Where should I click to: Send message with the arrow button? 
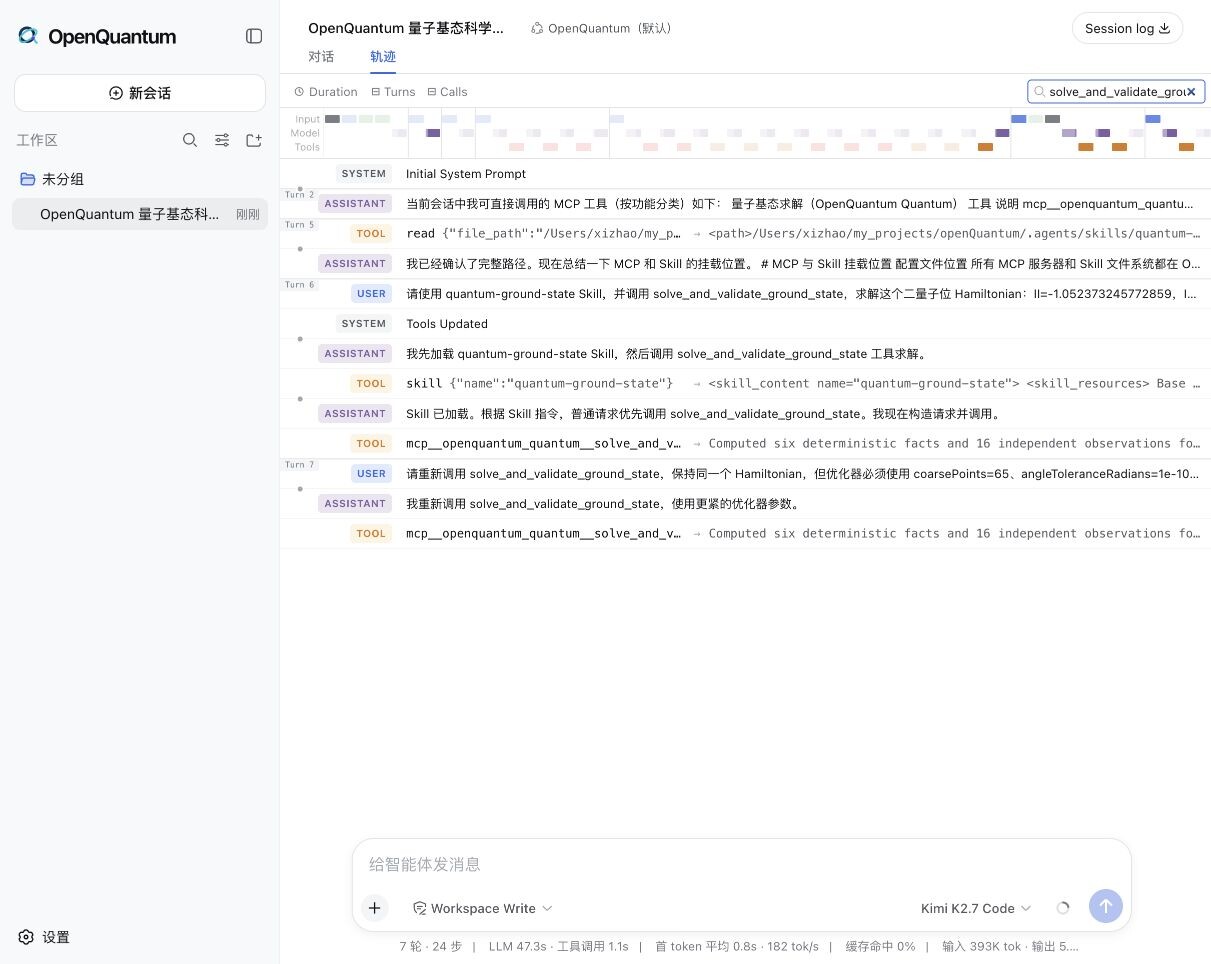[1106, 907]
